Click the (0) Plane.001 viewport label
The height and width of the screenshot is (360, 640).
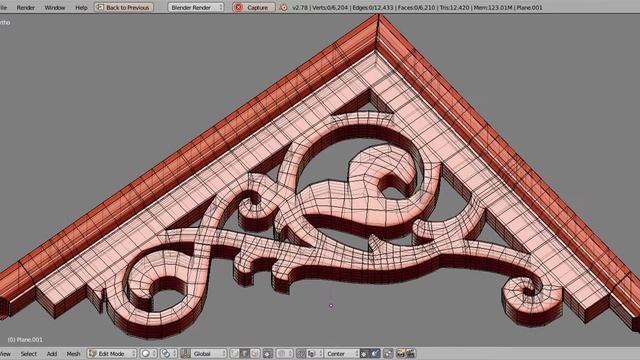[25, 340]
